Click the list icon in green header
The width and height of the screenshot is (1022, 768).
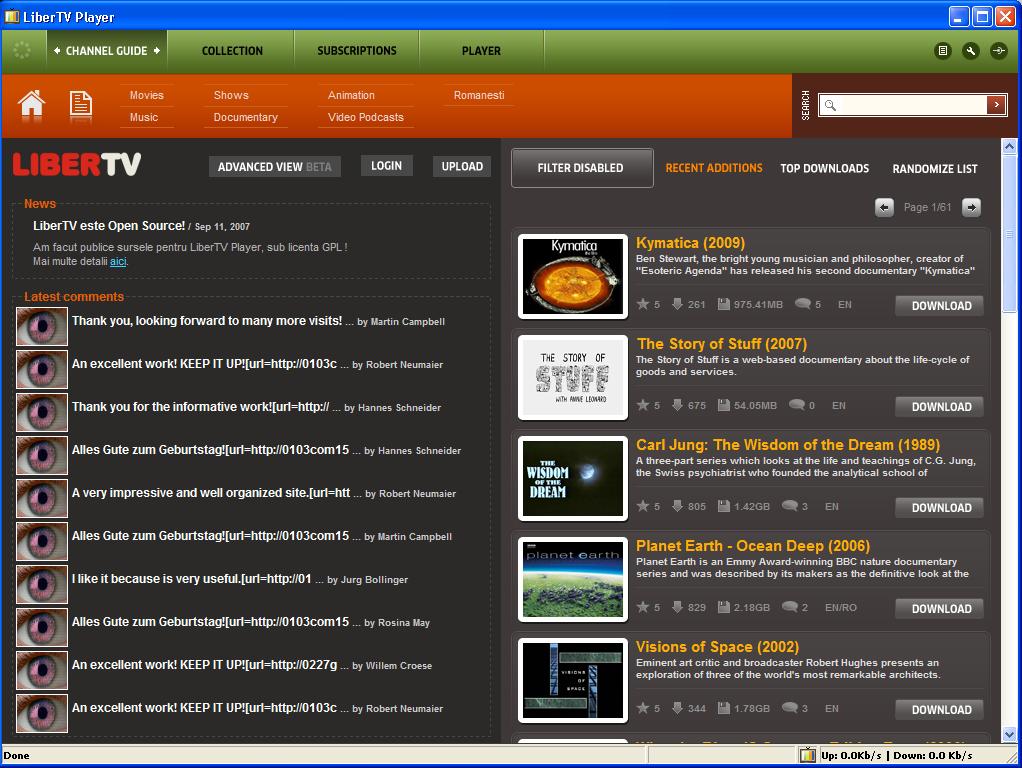click(942, 50)
